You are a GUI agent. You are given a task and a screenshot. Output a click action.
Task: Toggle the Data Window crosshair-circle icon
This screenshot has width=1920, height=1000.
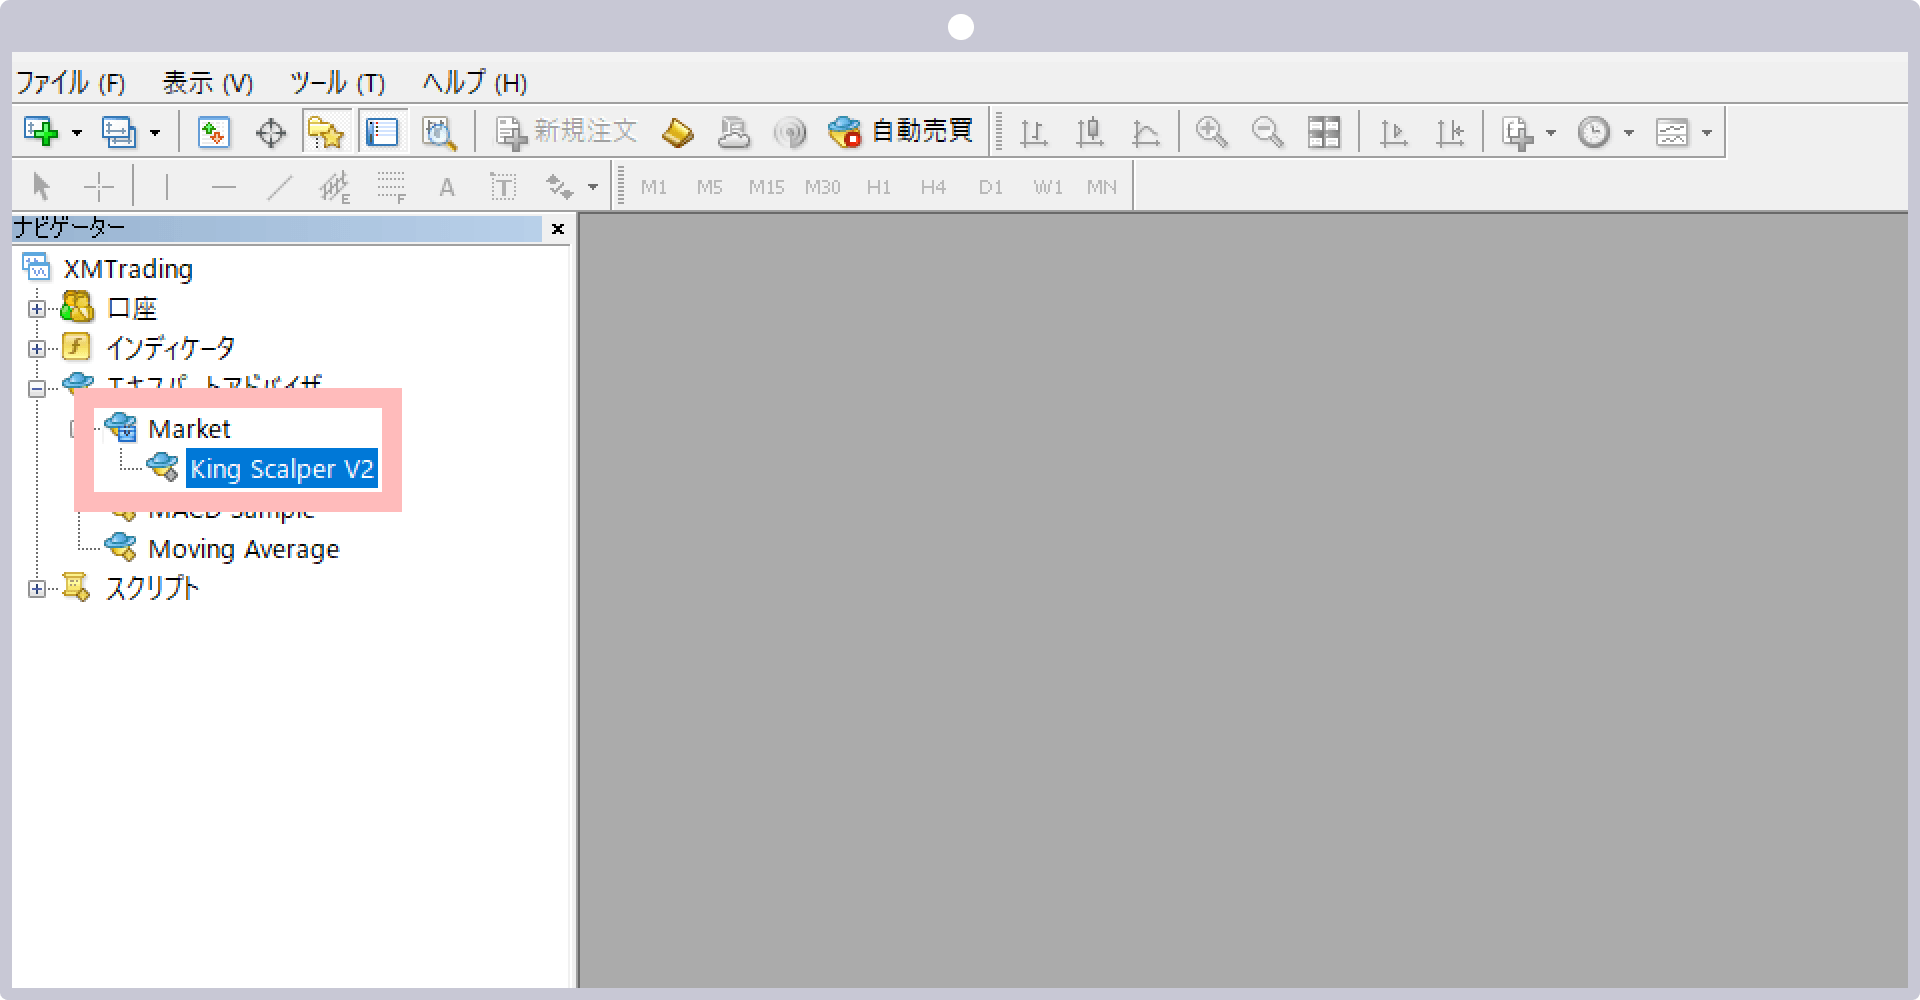pyautogui.click(x=270, y=132)
